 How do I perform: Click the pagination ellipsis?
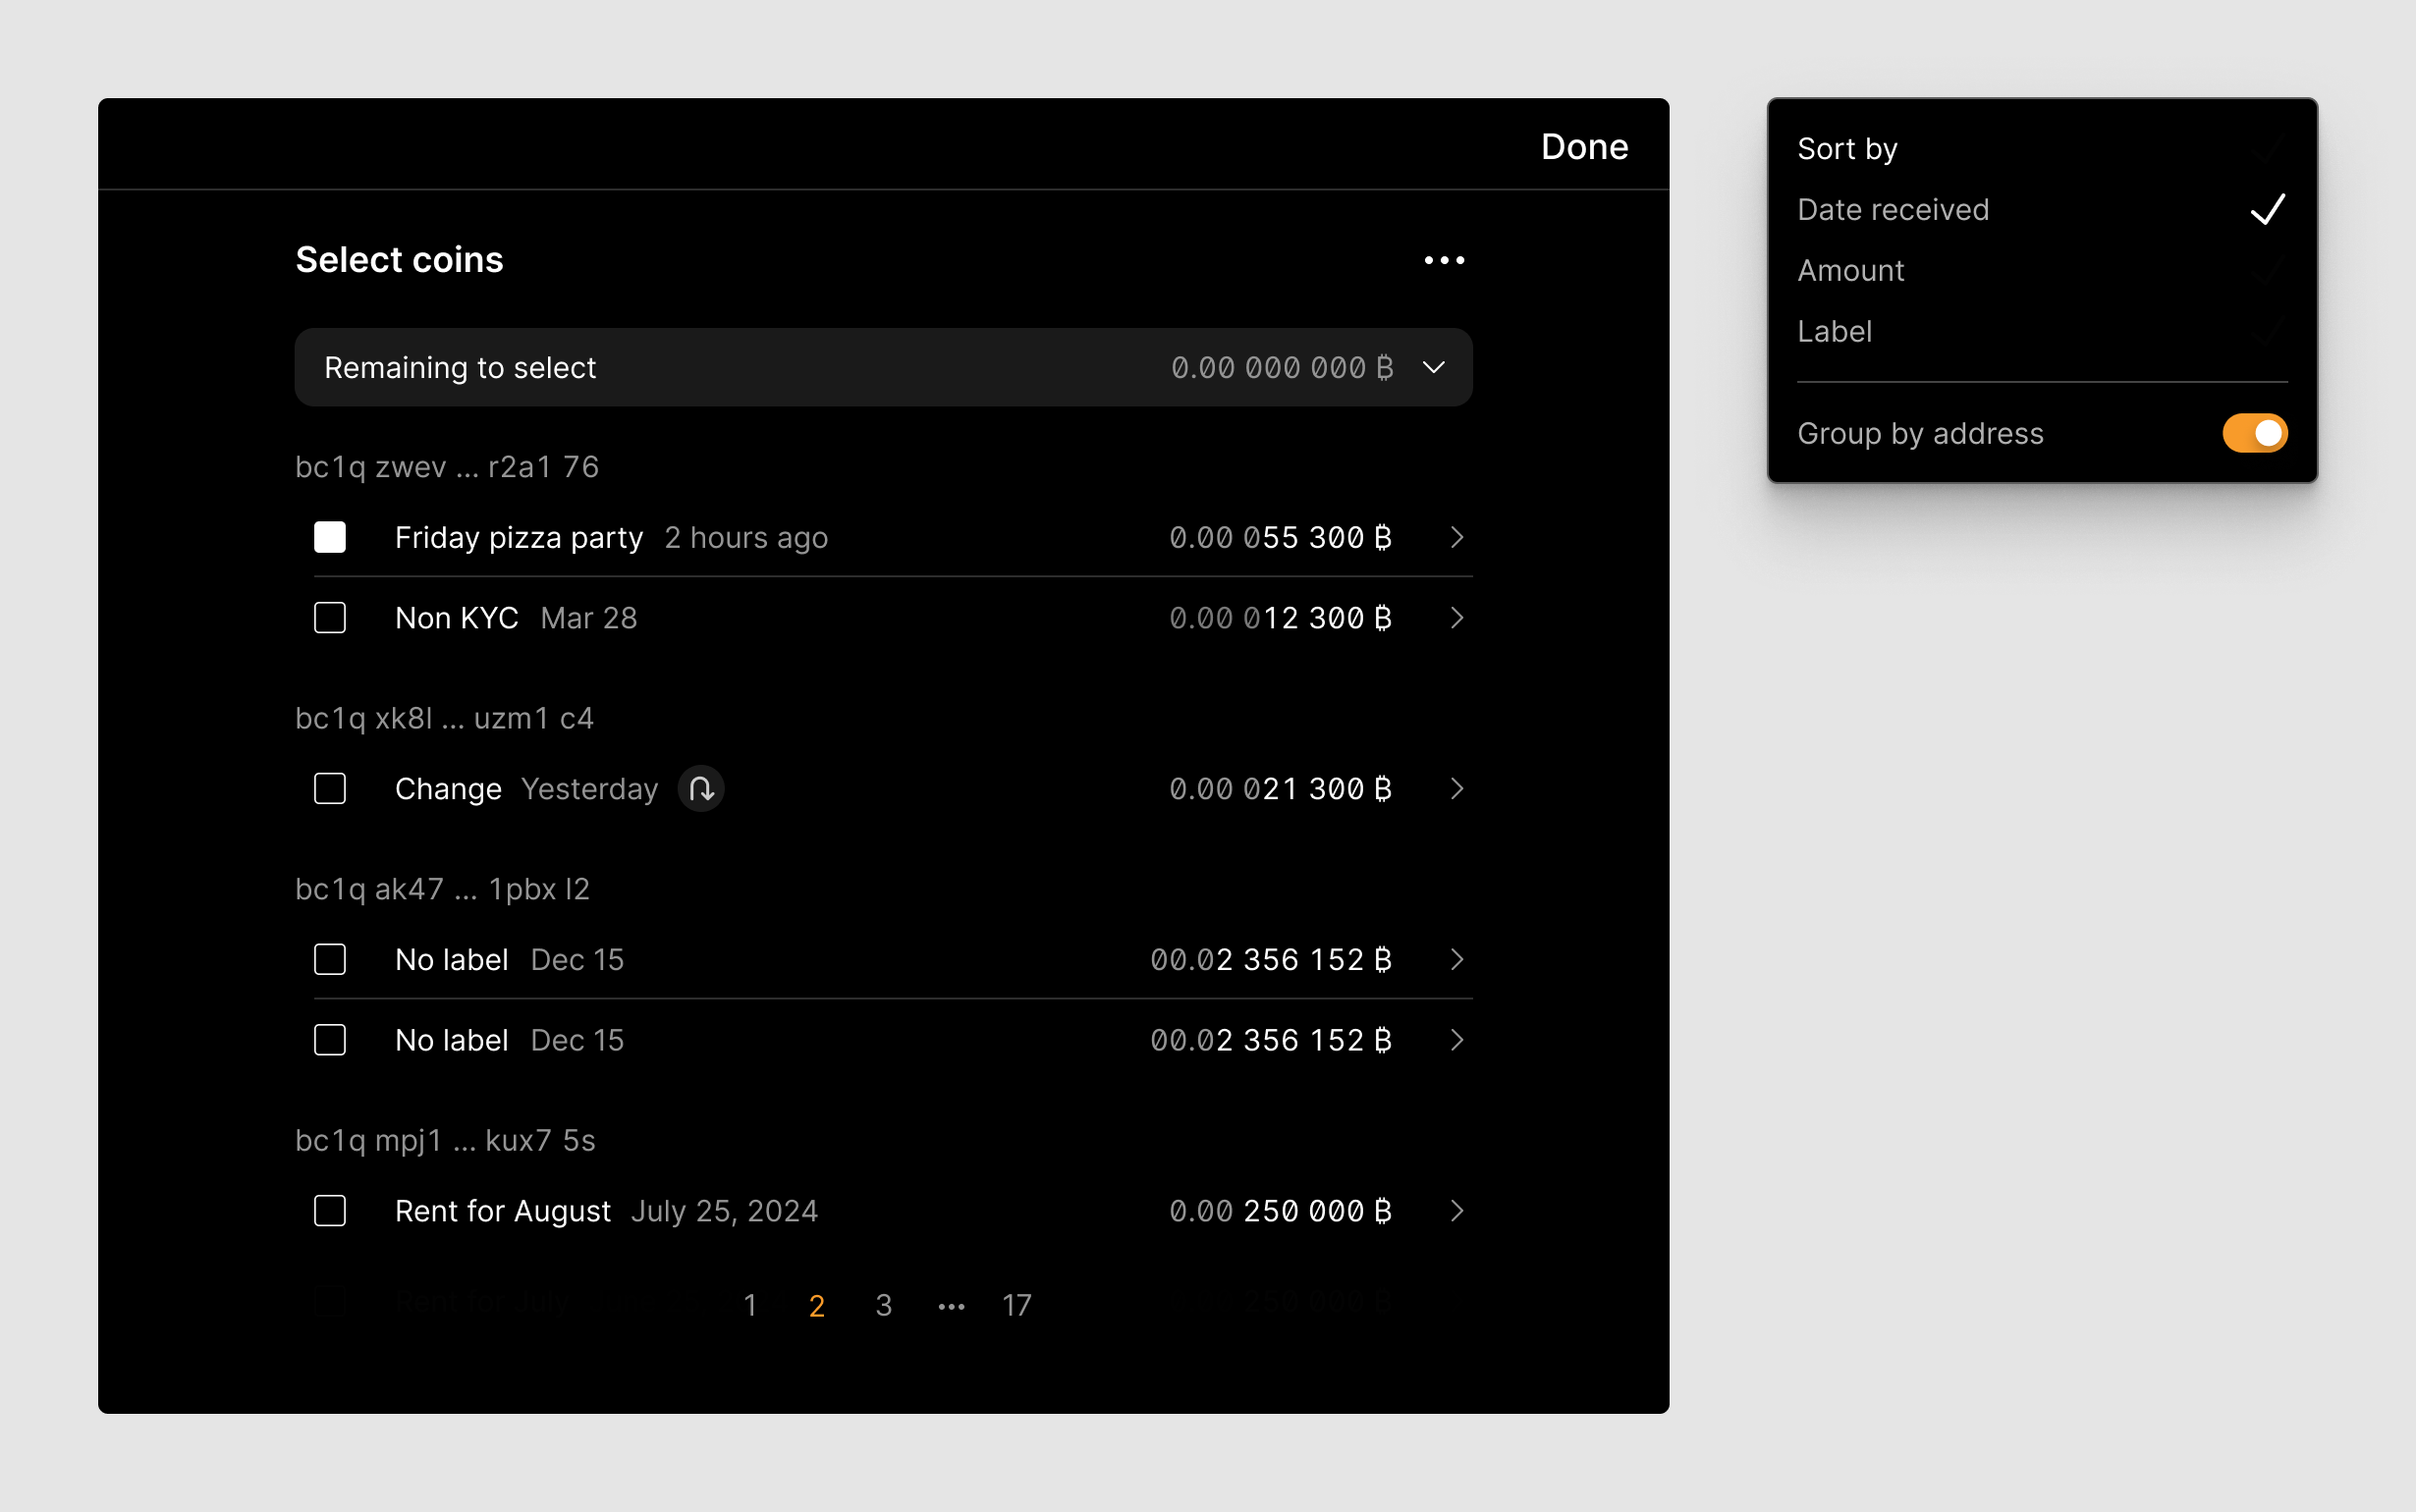coord(951,1307)
